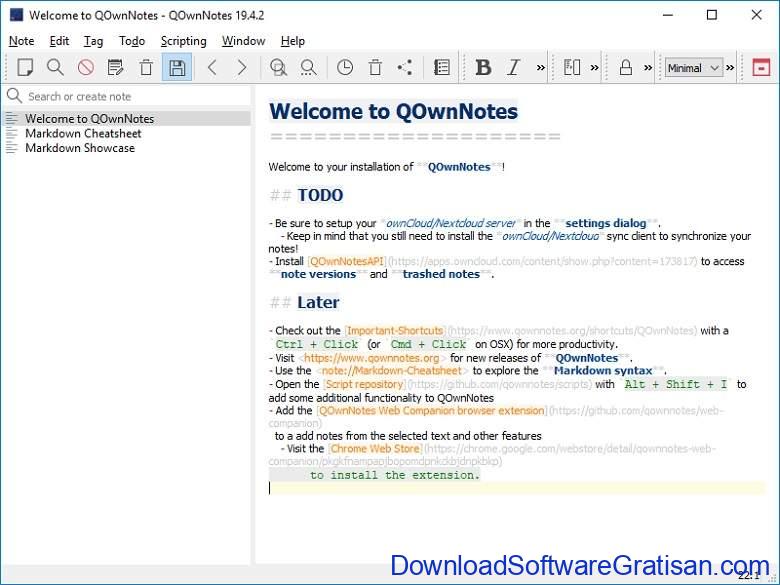Go forward with right arrow icon

[x=242, y=67]
